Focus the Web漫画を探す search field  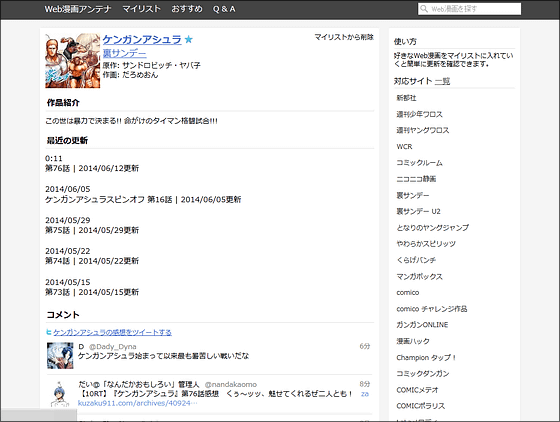(469, 9)
